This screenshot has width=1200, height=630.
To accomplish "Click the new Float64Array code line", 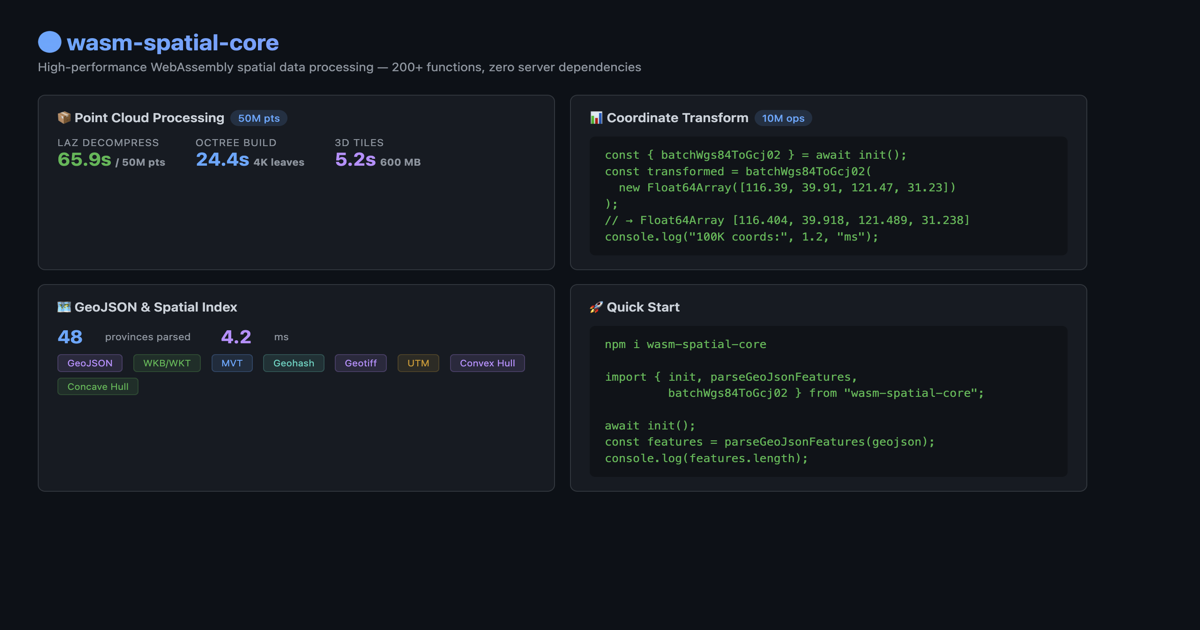I will (x=787, y=187).
